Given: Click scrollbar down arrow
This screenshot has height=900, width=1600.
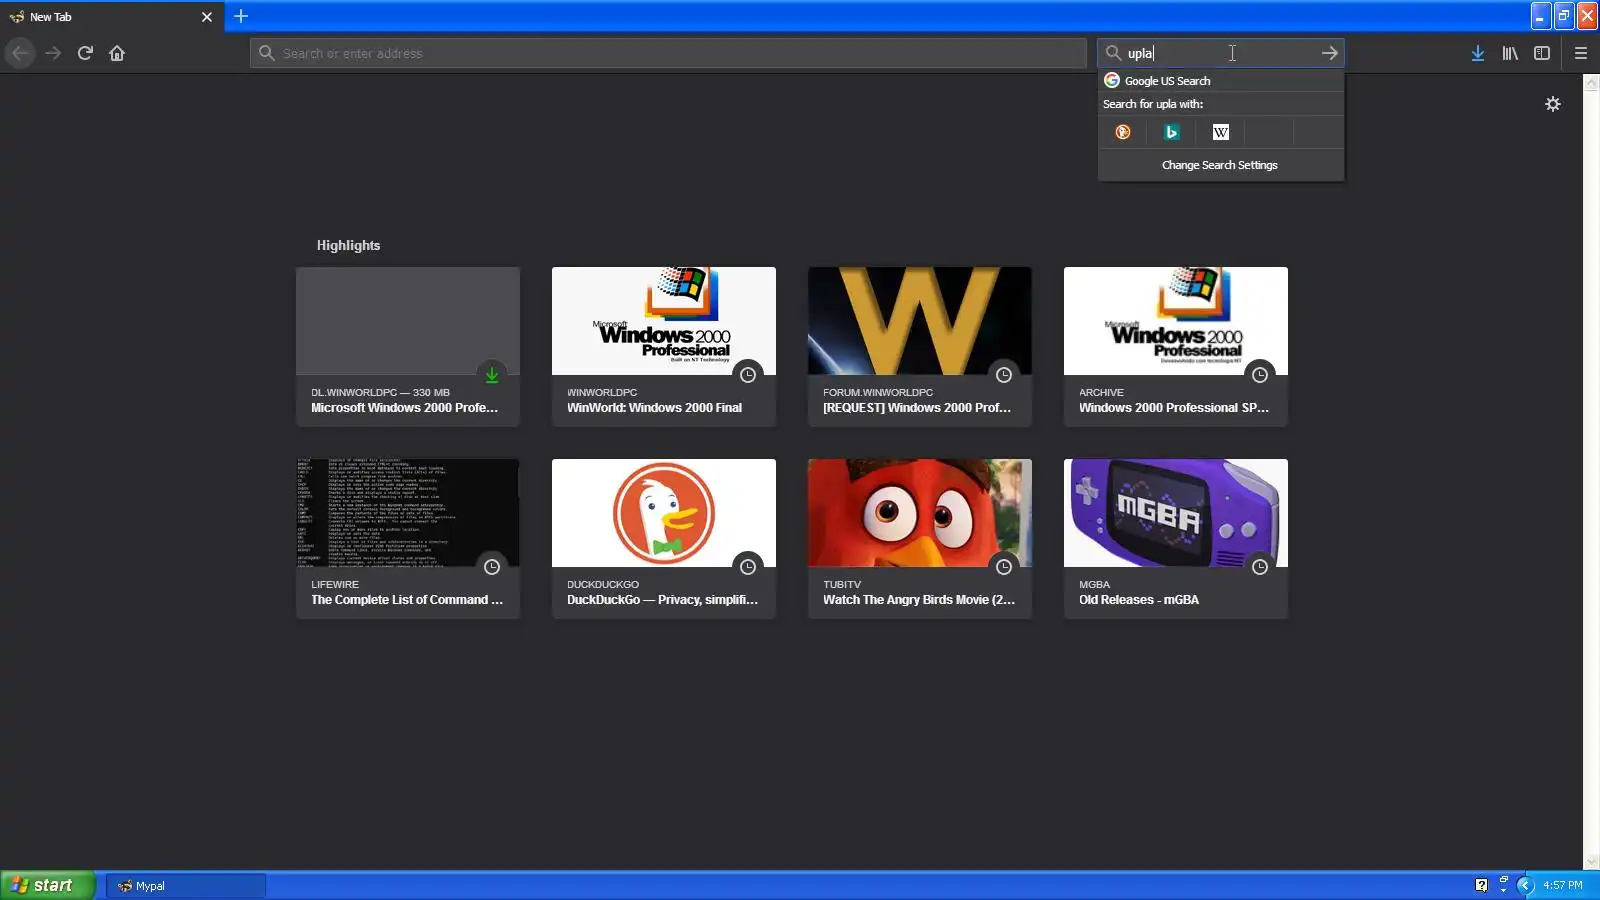Looking at the screenshot, I should pos(1591,862).
